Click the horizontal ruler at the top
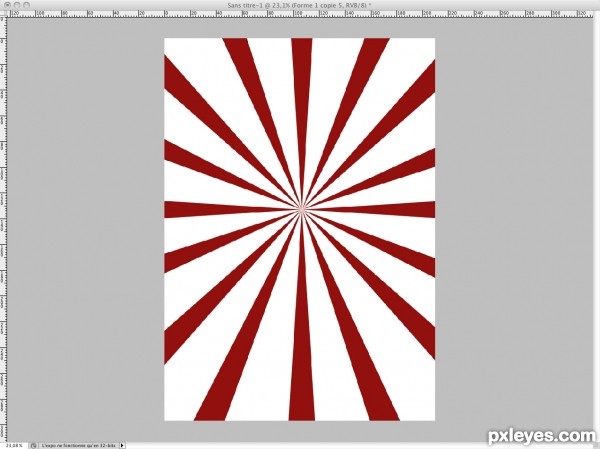The height and width of the screenshot is (449, 600). [x=302, y=14]
